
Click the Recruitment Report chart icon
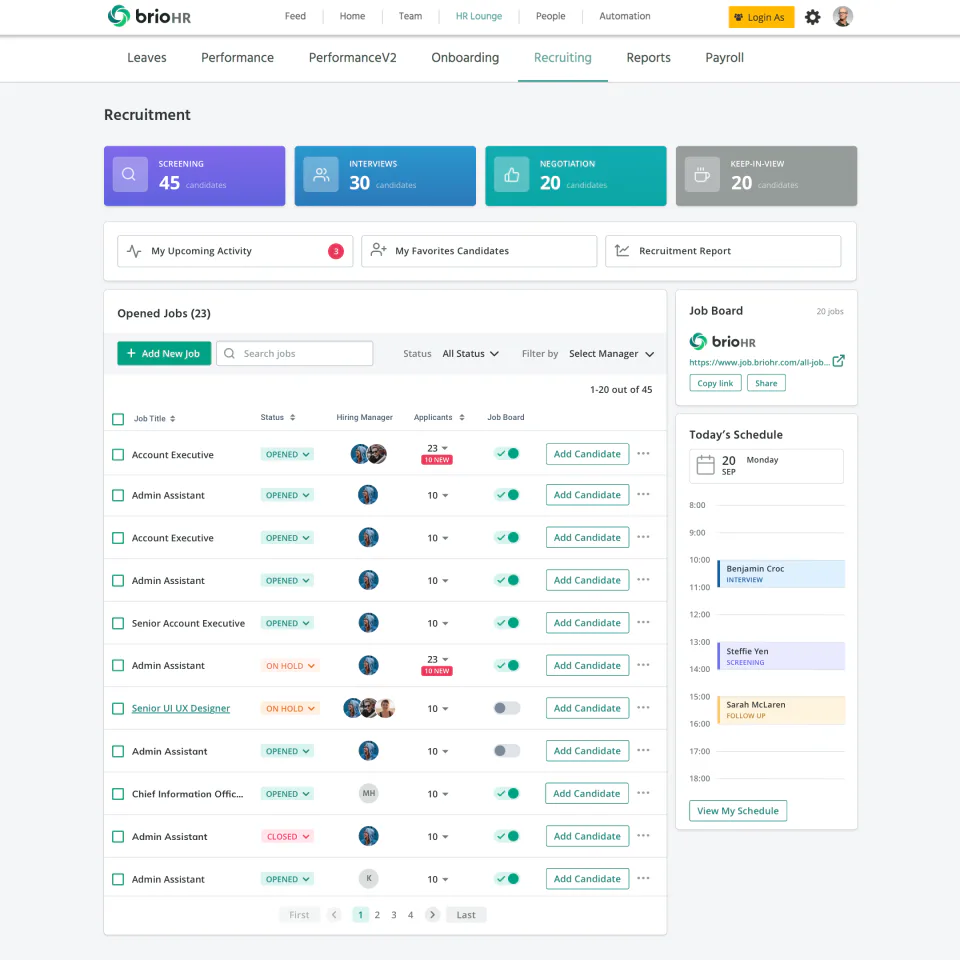(x=622, y=251)
